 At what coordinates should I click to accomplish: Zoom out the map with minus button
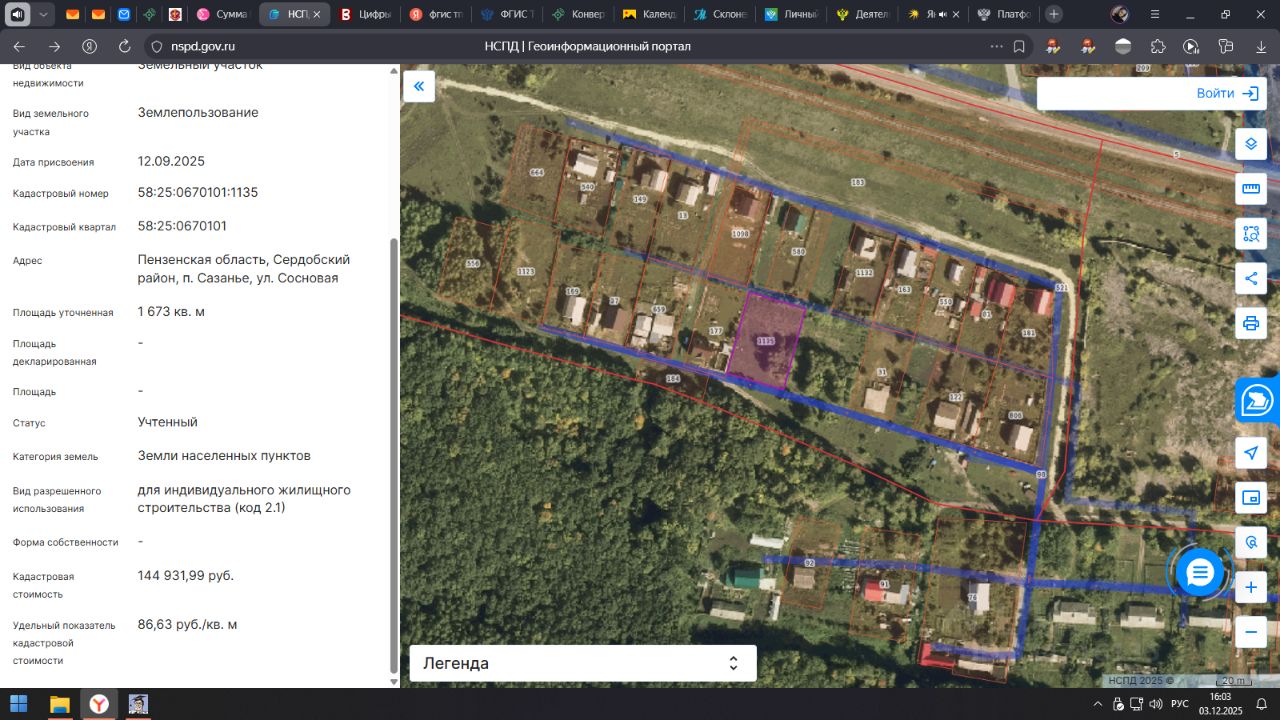point(1251,632)
